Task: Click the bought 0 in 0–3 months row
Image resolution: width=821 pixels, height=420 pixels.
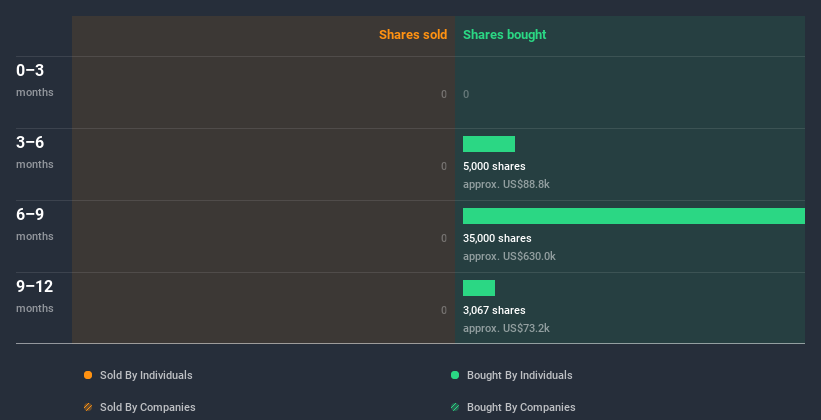Action: pyautogui.click(x=466, y=94)
